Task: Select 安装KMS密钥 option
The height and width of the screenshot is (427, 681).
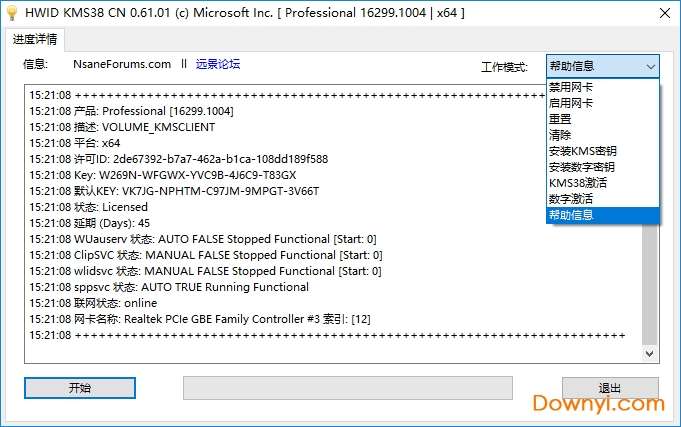Action: [603, 151]
